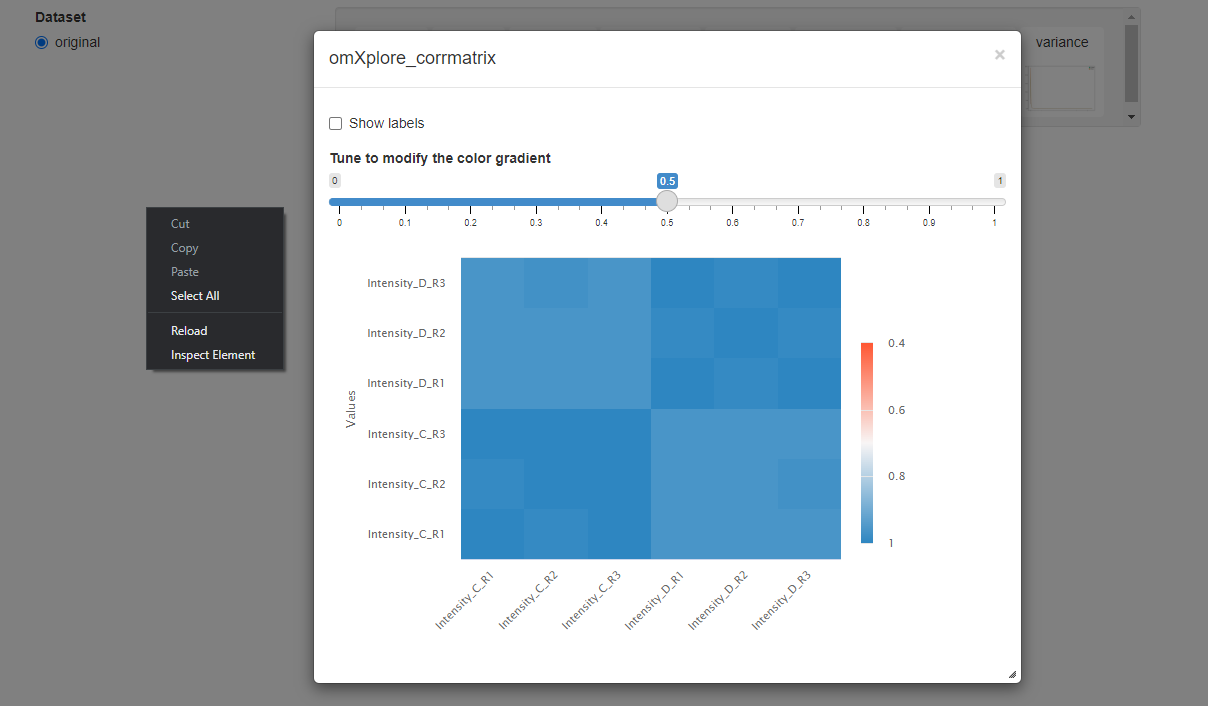Click heatmap cell D_R3 row, D_R3 column

(809, 283)
